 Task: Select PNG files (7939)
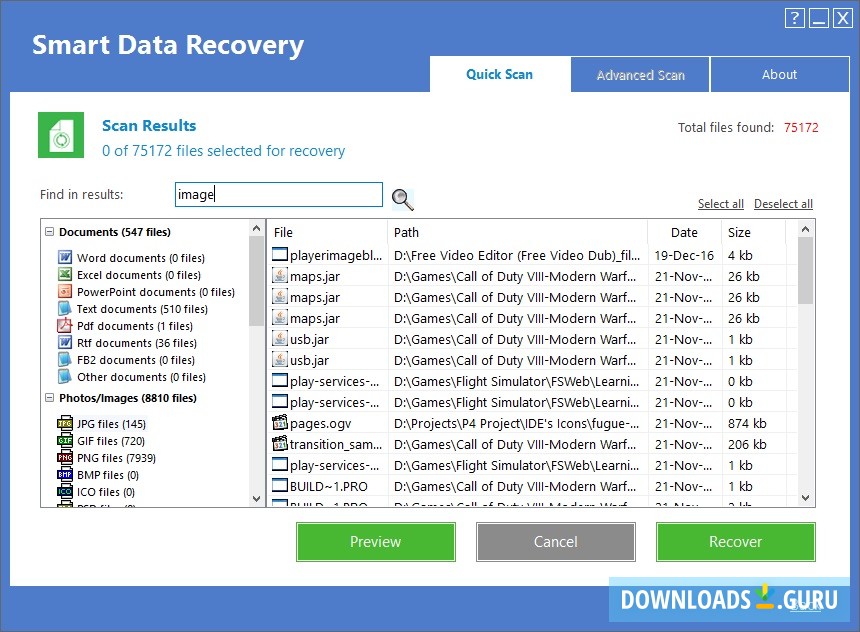pos(116,458)
